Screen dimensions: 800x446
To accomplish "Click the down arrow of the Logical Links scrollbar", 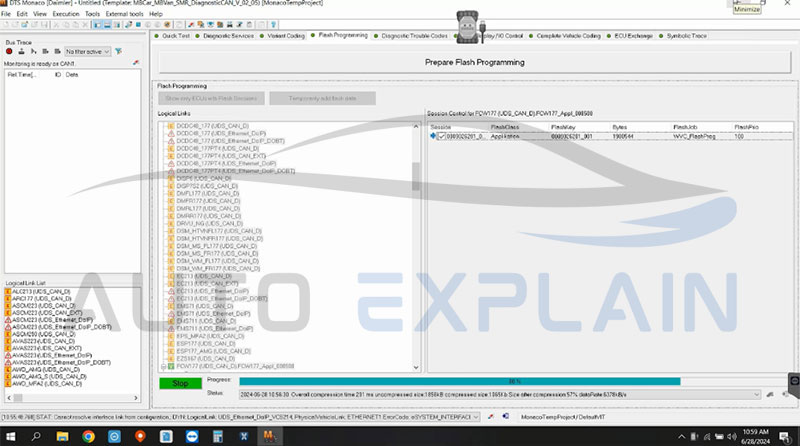I will (x=416, y=367).
